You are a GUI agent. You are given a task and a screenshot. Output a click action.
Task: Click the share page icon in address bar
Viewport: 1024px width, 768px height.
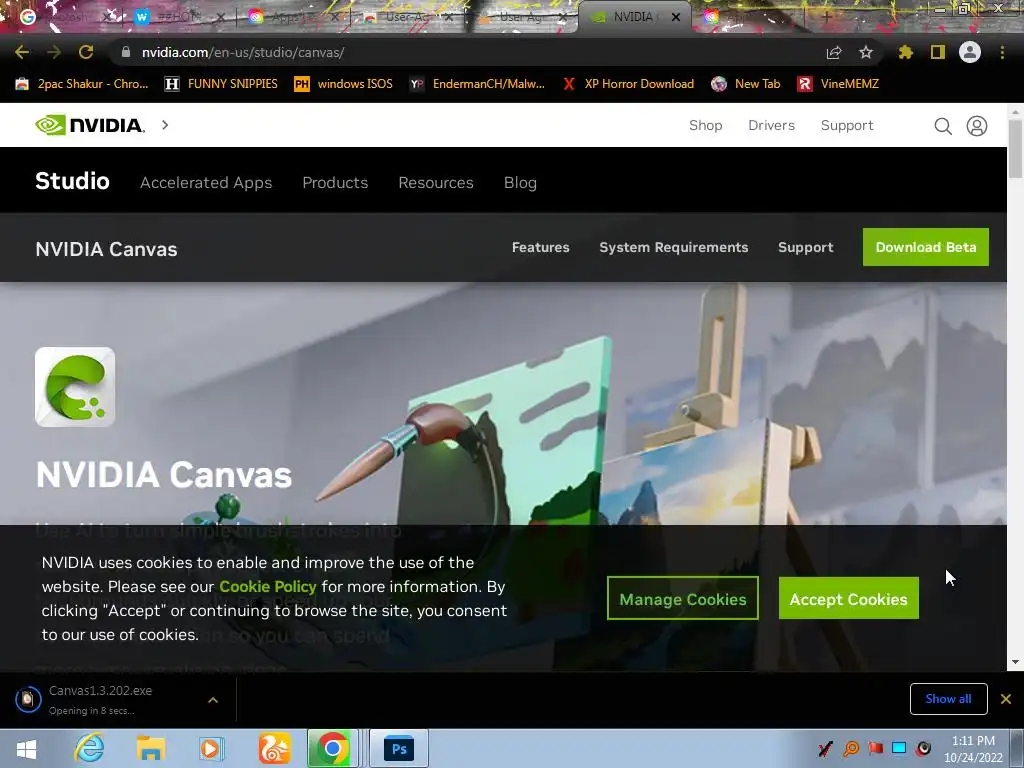pos(834,52)
